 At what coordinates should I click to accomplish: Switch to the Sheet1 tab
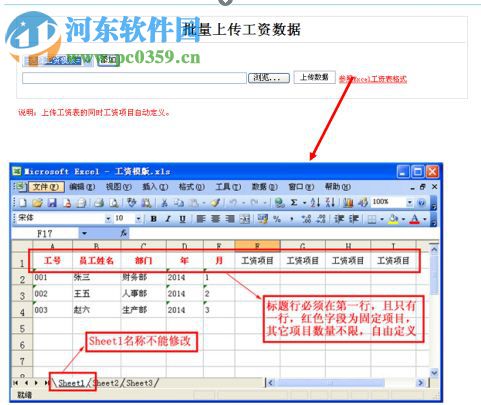click(71, 383)
